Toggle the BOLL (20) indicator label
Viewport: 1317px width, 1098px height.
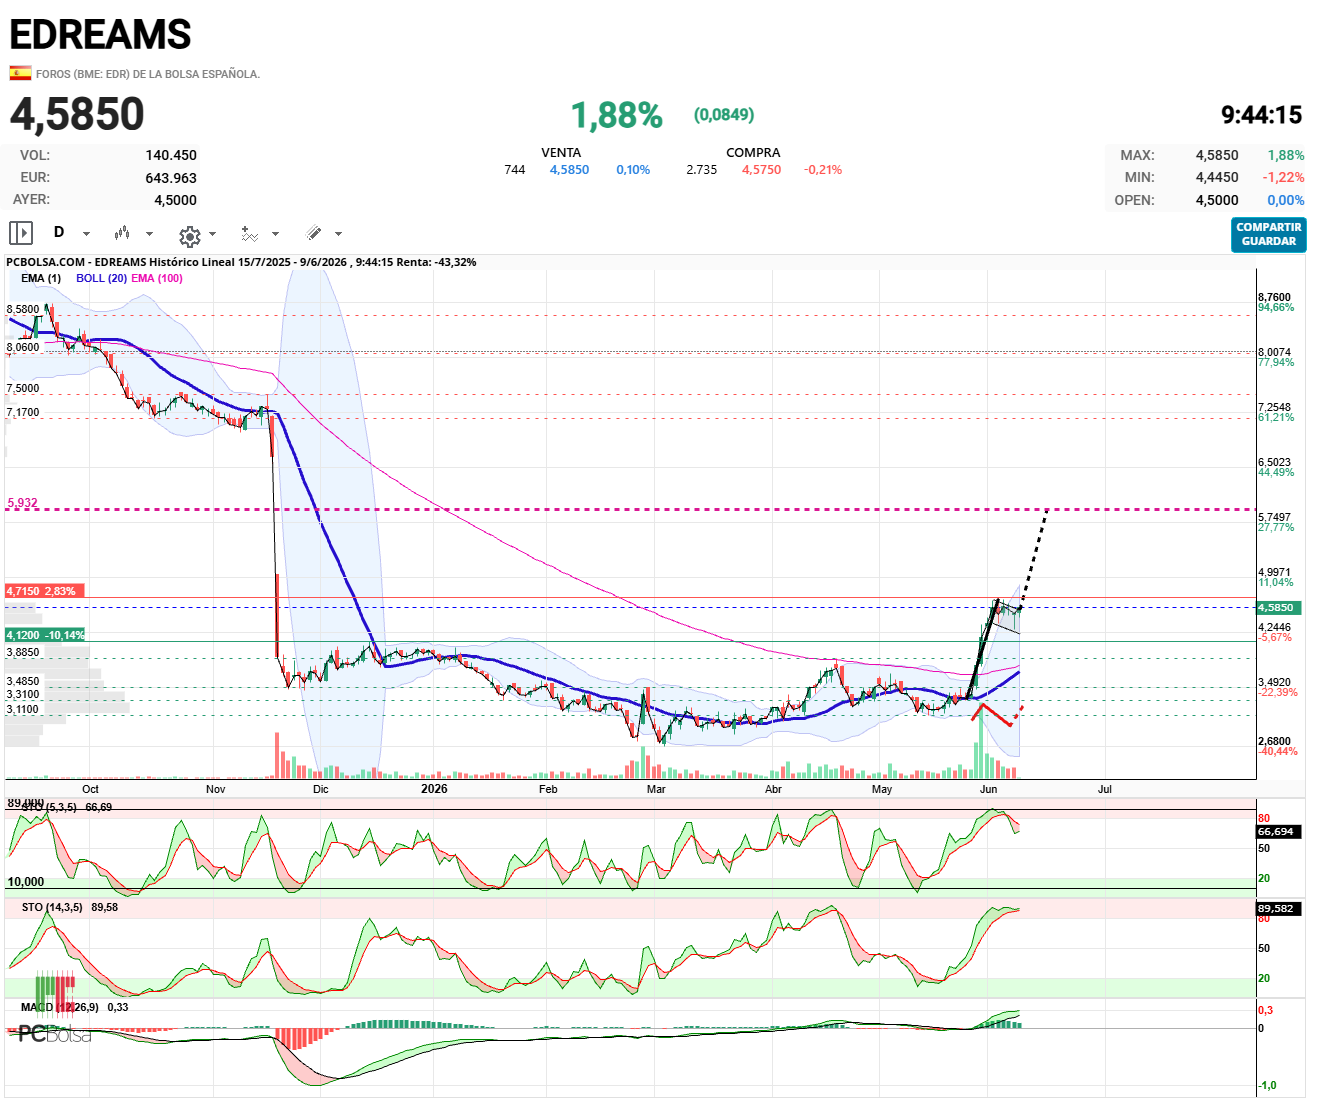[101, 278]
